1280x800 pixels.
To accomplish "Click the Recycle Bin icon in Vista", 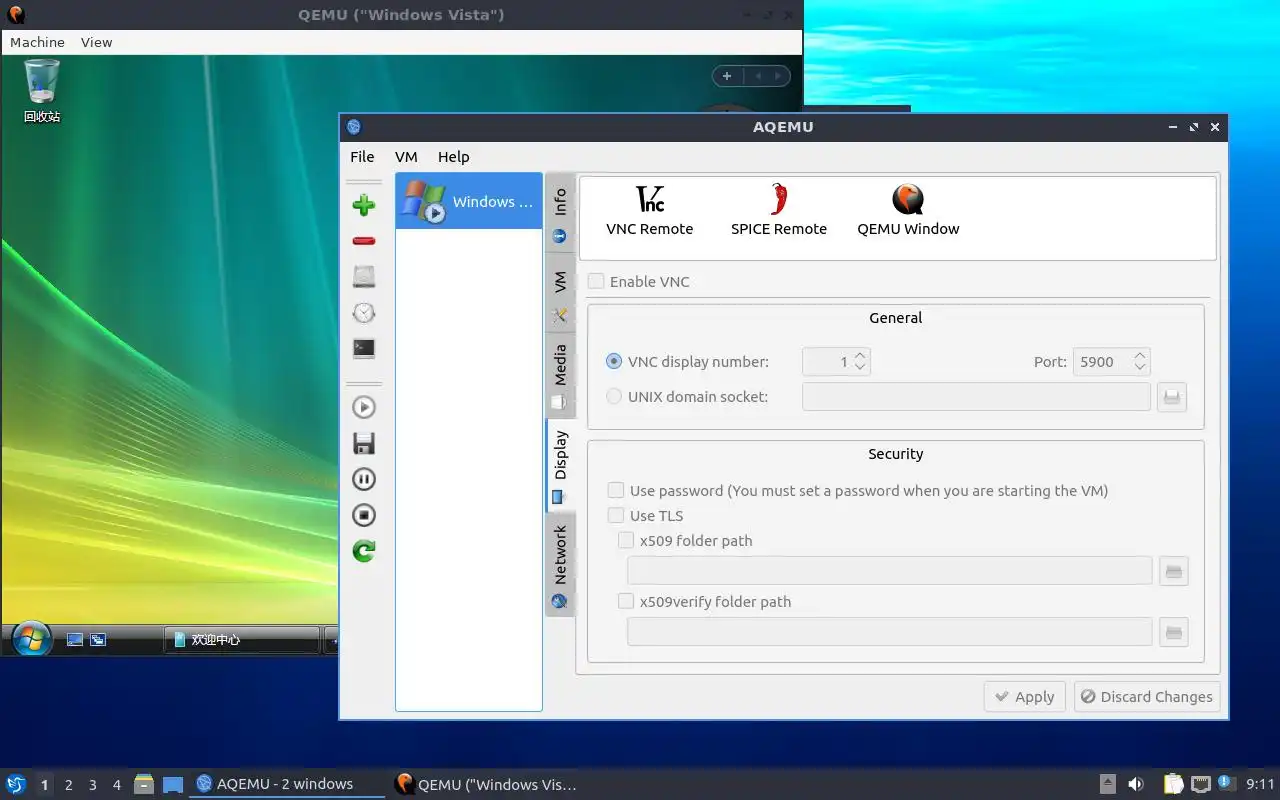I will pos(42,90).
